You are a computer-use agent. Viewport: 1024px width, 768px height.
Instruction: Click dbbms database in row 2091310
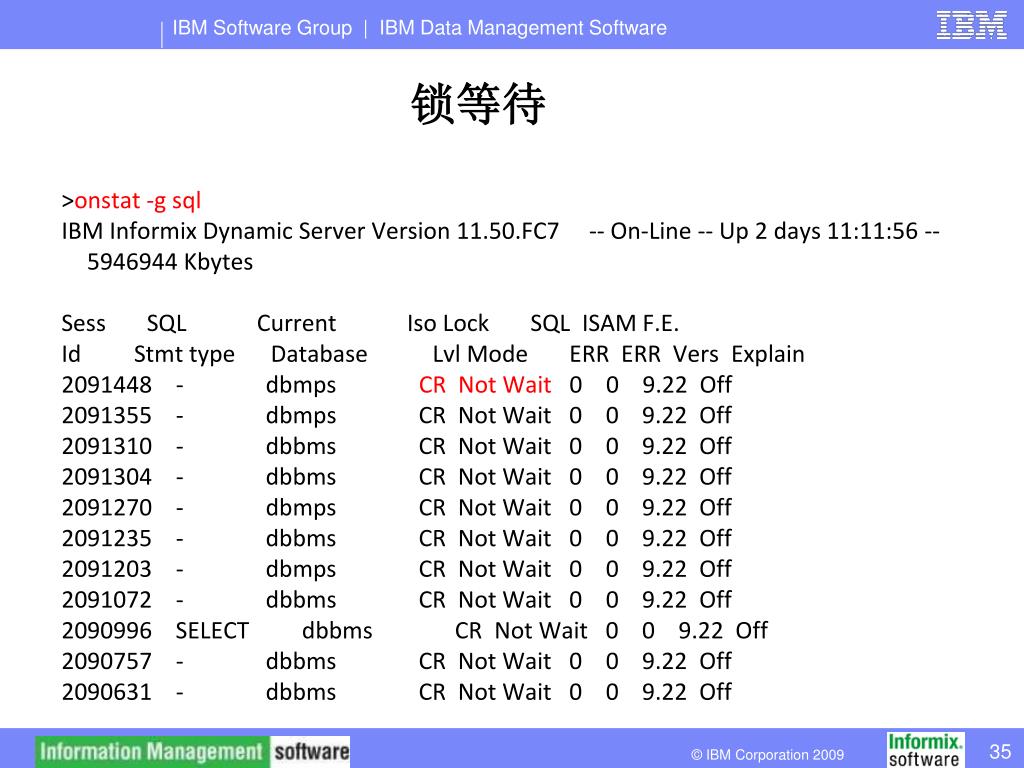point(300,446)
